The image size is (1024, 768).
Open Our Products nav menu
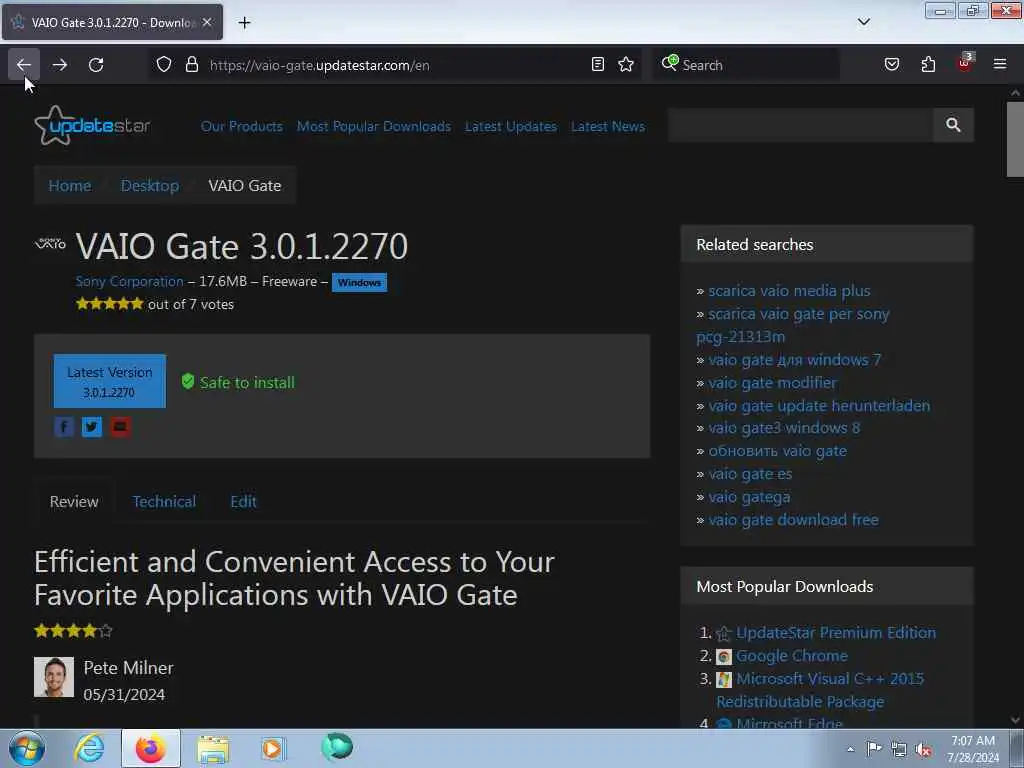coord(242,126)
